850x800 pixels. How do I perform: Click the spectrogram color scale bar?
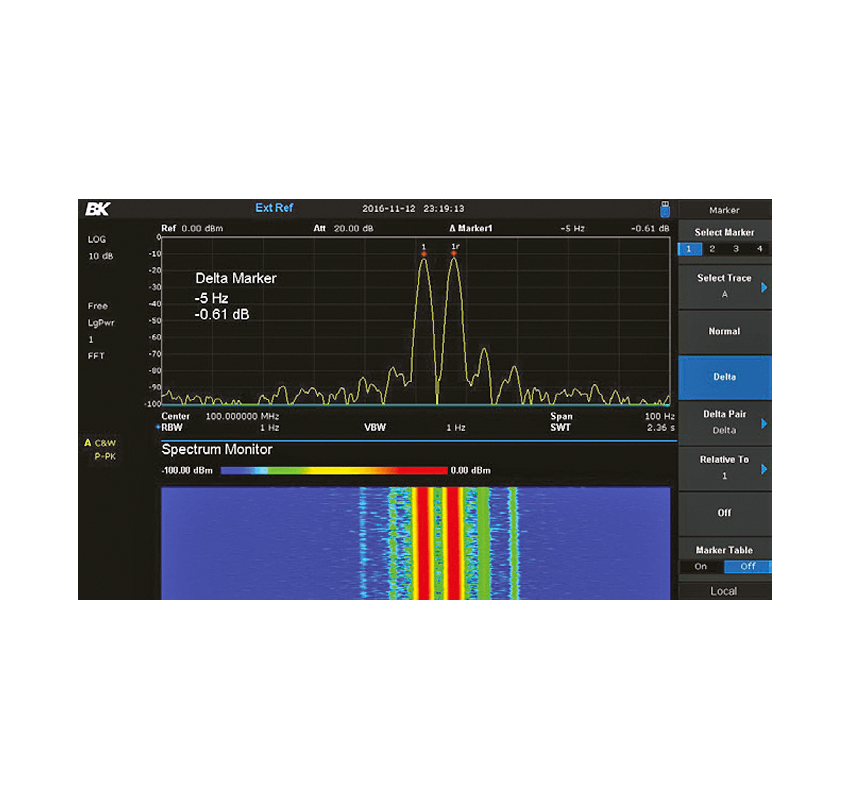pyautogui.click(x=334, y=470)
